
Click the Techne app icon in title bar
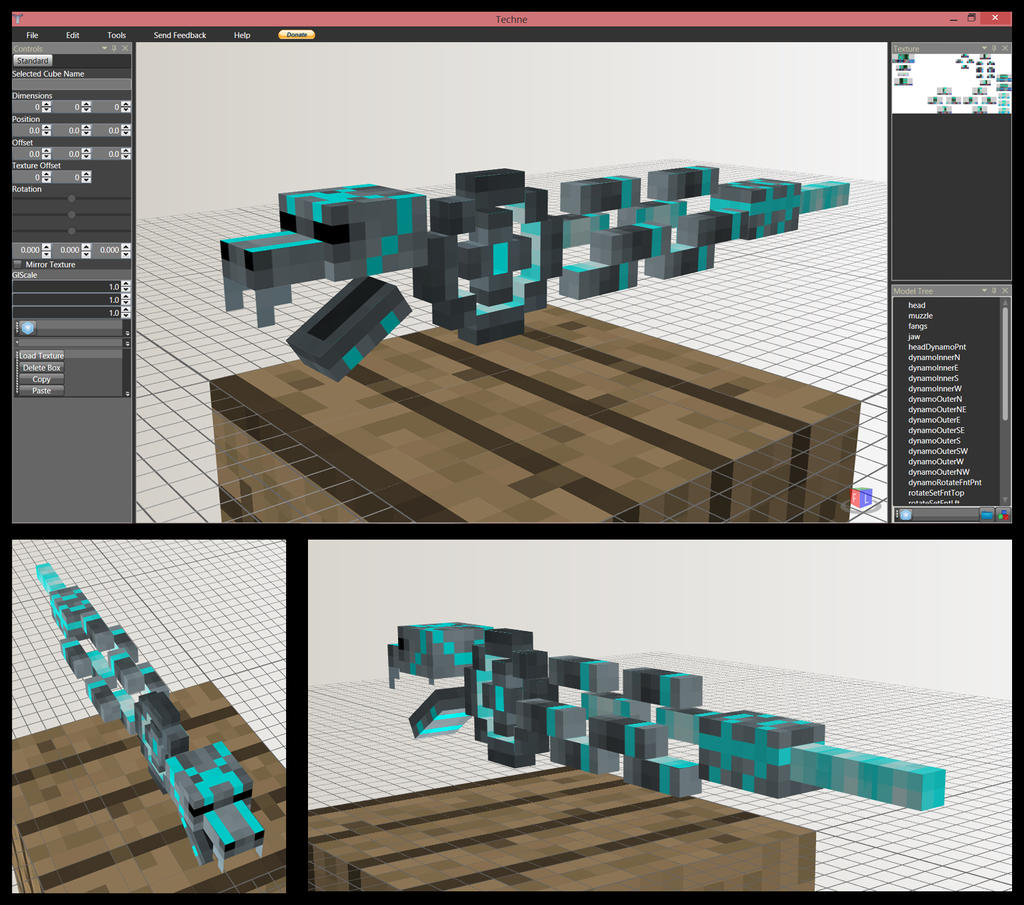(18, 19)
